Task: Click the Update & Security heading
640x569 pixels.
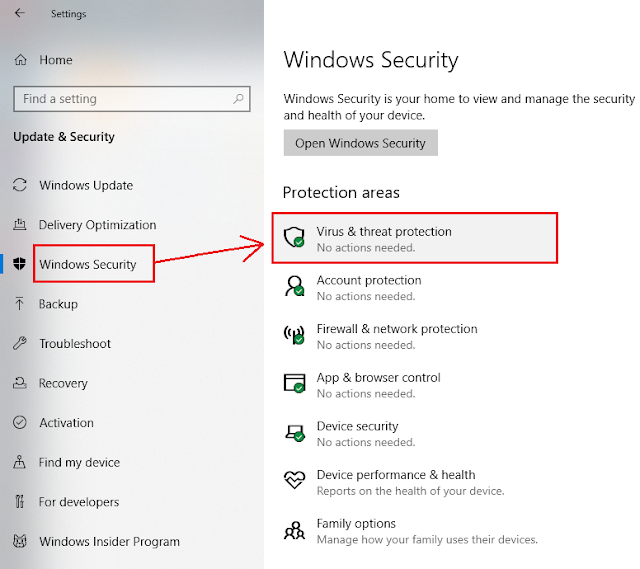Action: pos(64,136)
